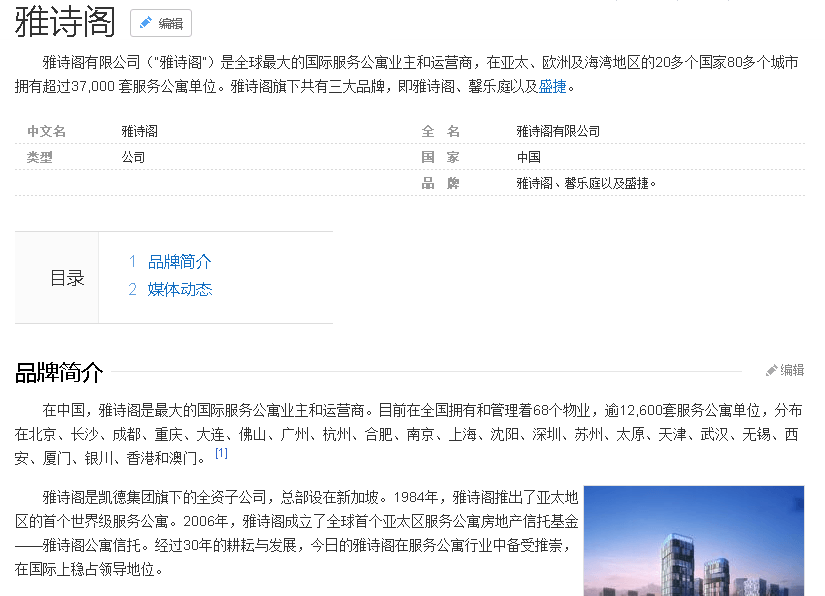Click the value 雅诗阁、馨乐庭以及盛捷 in the info table

pyautogui.click(x=586, y=183)
